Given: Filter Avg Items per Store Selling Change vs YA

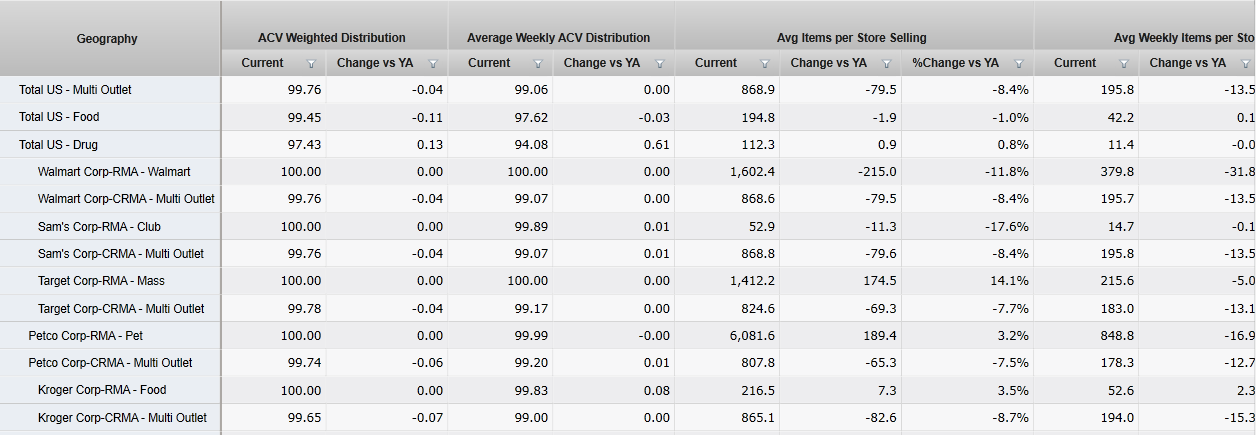Looking at the screenshot, I should tap(887, 63).
